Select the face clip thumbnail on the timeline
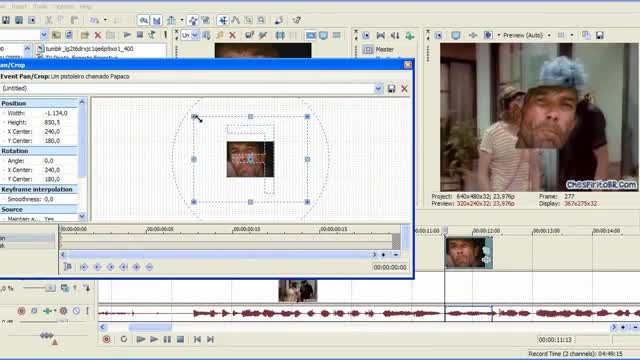The image size is (640, 360). [x=469, y=253]
